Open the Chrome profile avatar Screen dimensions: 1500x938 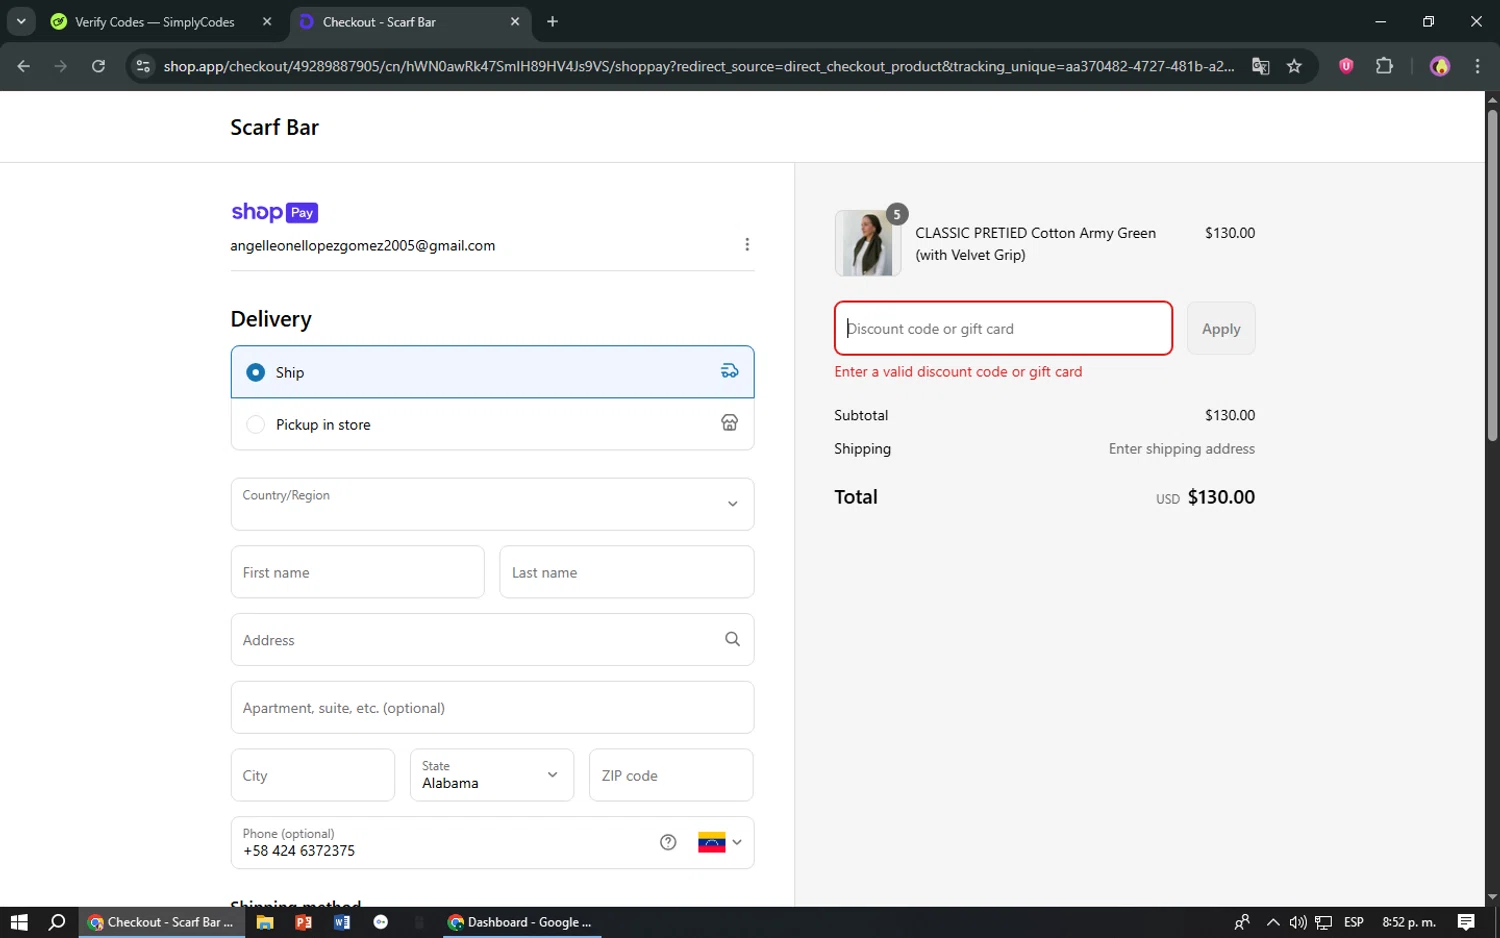click(x=1440, y=66)
